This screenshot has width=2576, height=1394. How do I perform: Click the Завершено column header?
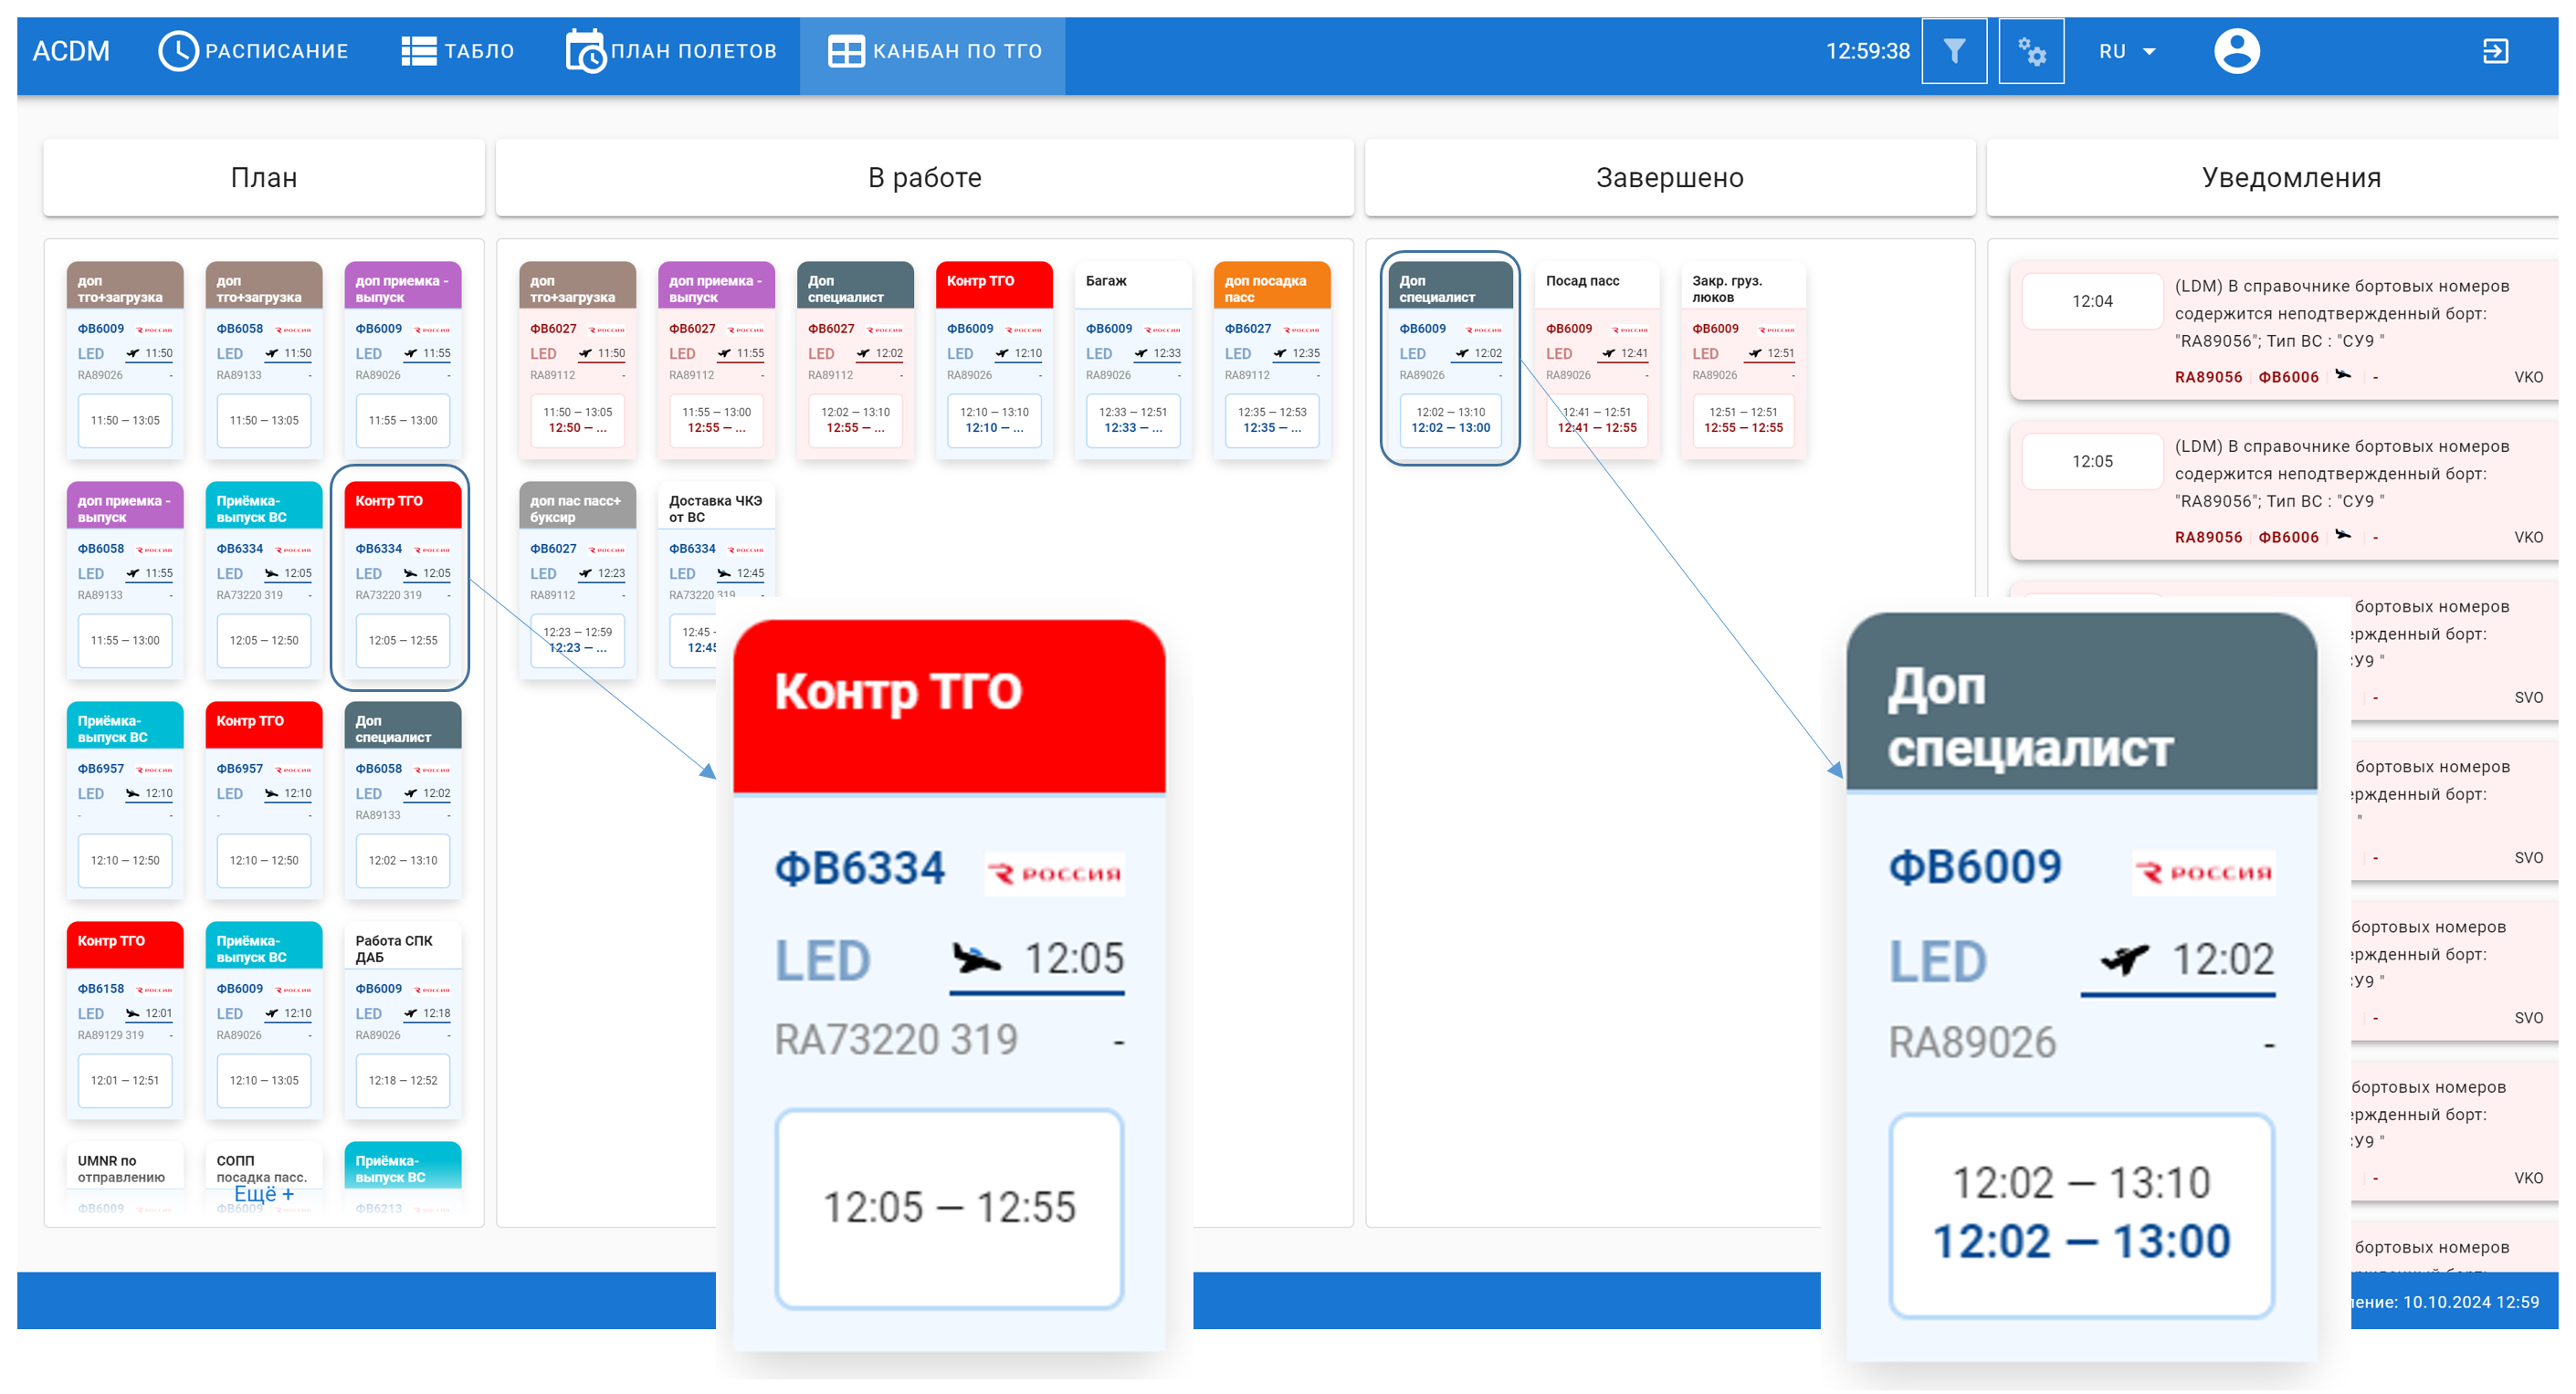pyautogui.click(x=1669, y=177)
